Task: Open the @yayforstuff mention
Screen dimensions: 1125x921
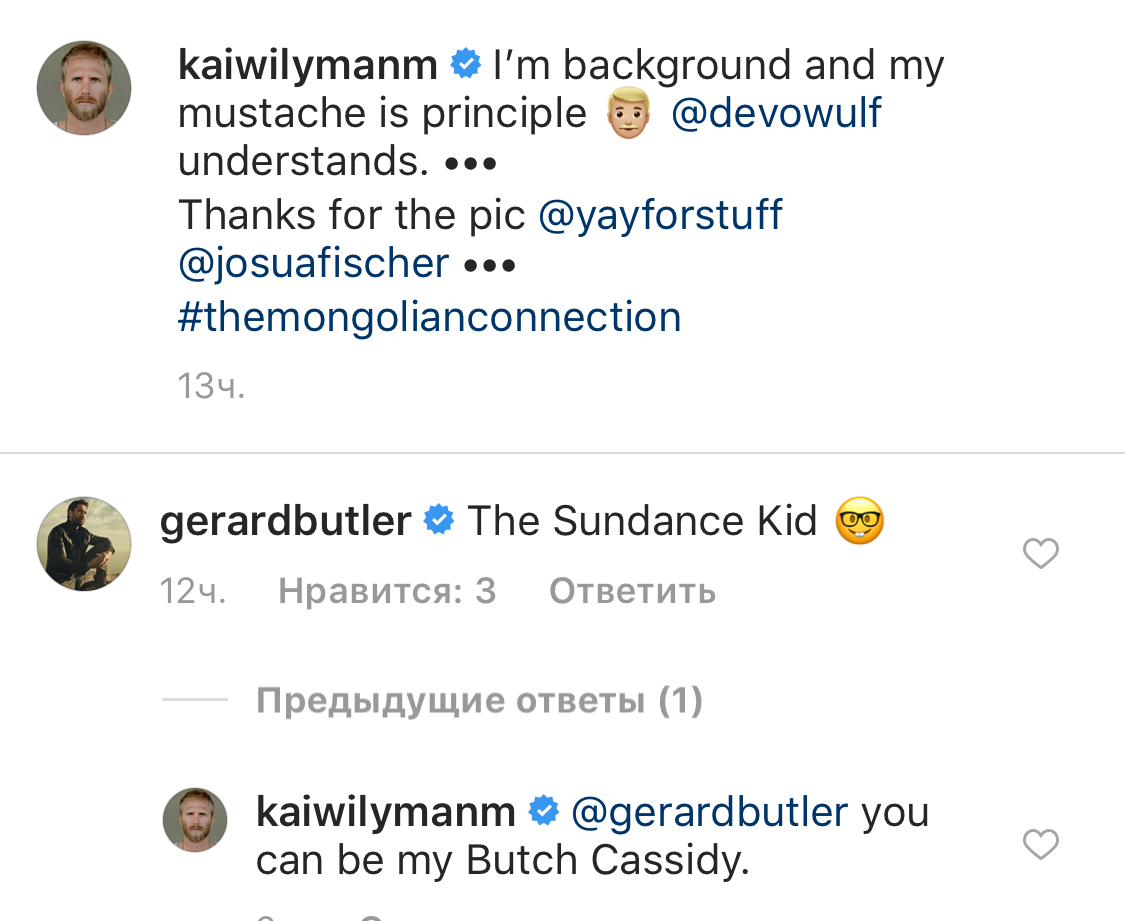Action: click(660, 215)
